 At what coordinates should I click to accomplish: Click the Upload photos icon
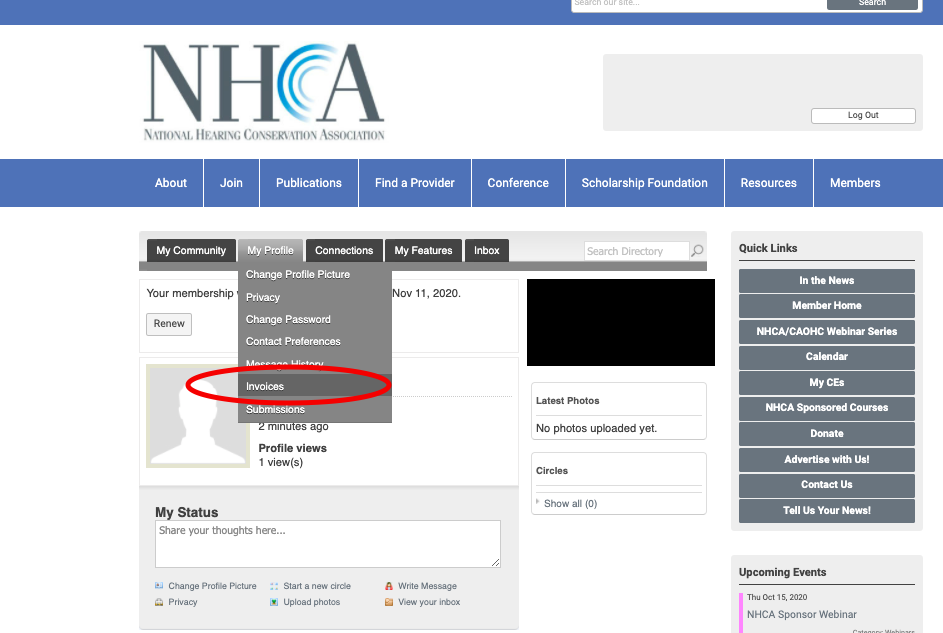click(x=274, y=602)
